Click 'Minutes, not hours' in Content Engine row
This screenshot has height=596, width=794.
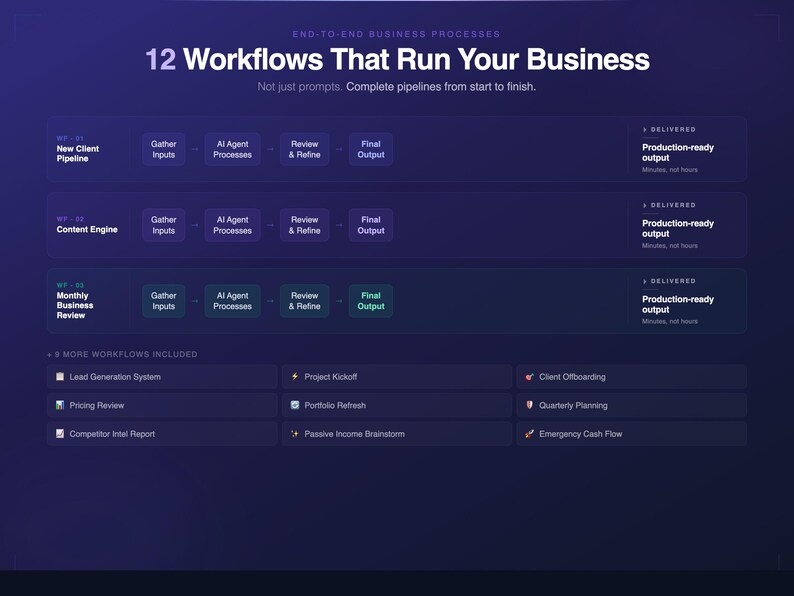(669, 246)
